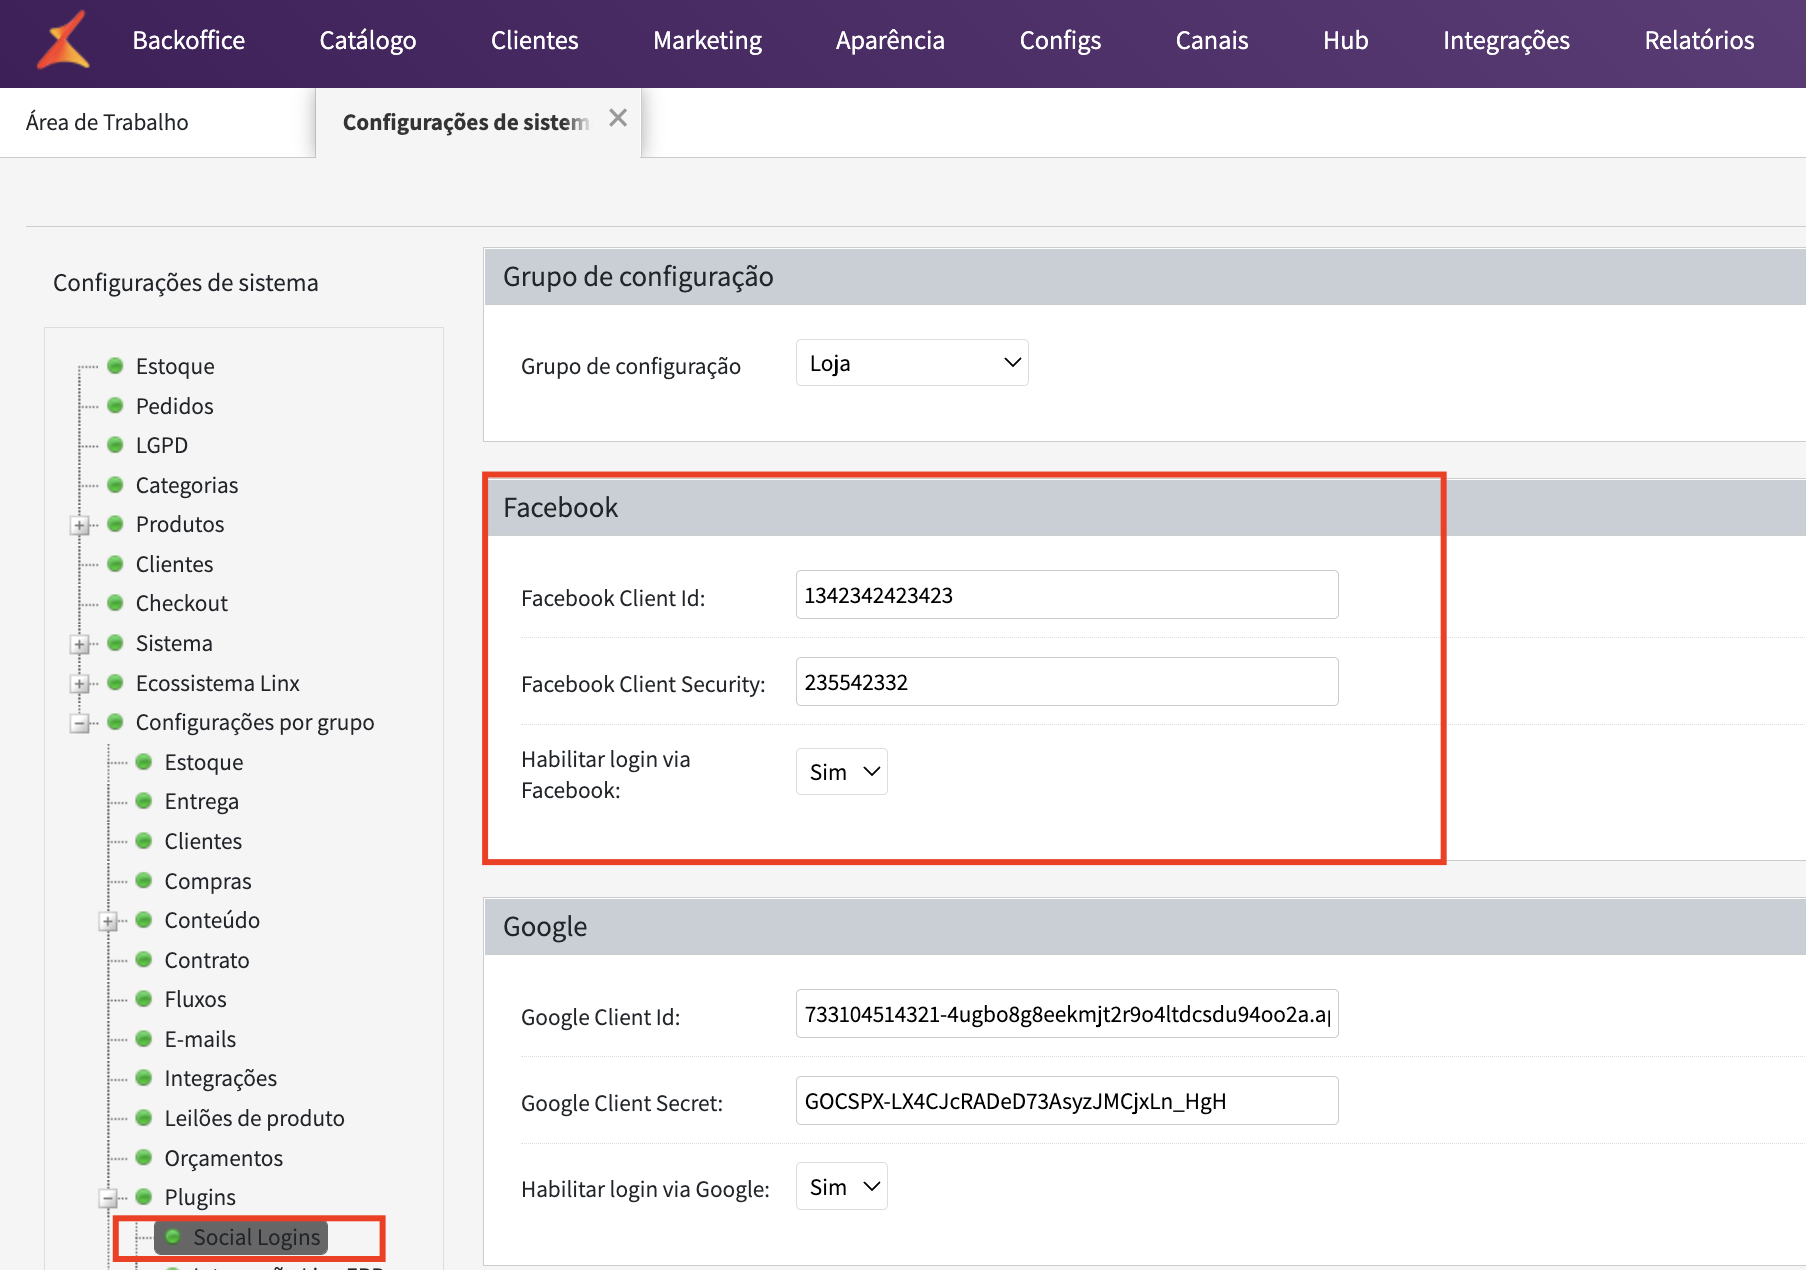The width and height of the screenshot is (1806, 1270).
Task: Close the Configurações de sistema tab
Action: click(x=618, y=118)
